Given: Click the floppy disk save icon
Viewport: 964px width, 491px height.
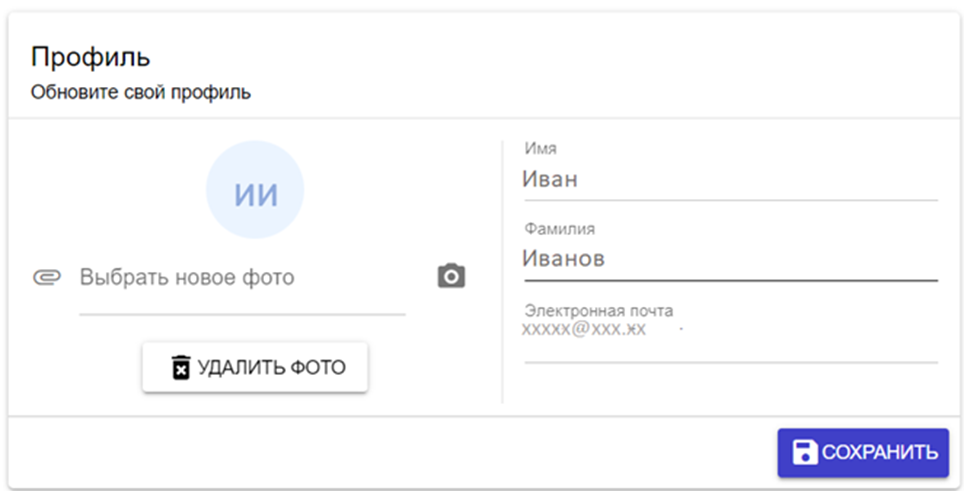Looking at the screenshot, I should (x=804, y=452).
